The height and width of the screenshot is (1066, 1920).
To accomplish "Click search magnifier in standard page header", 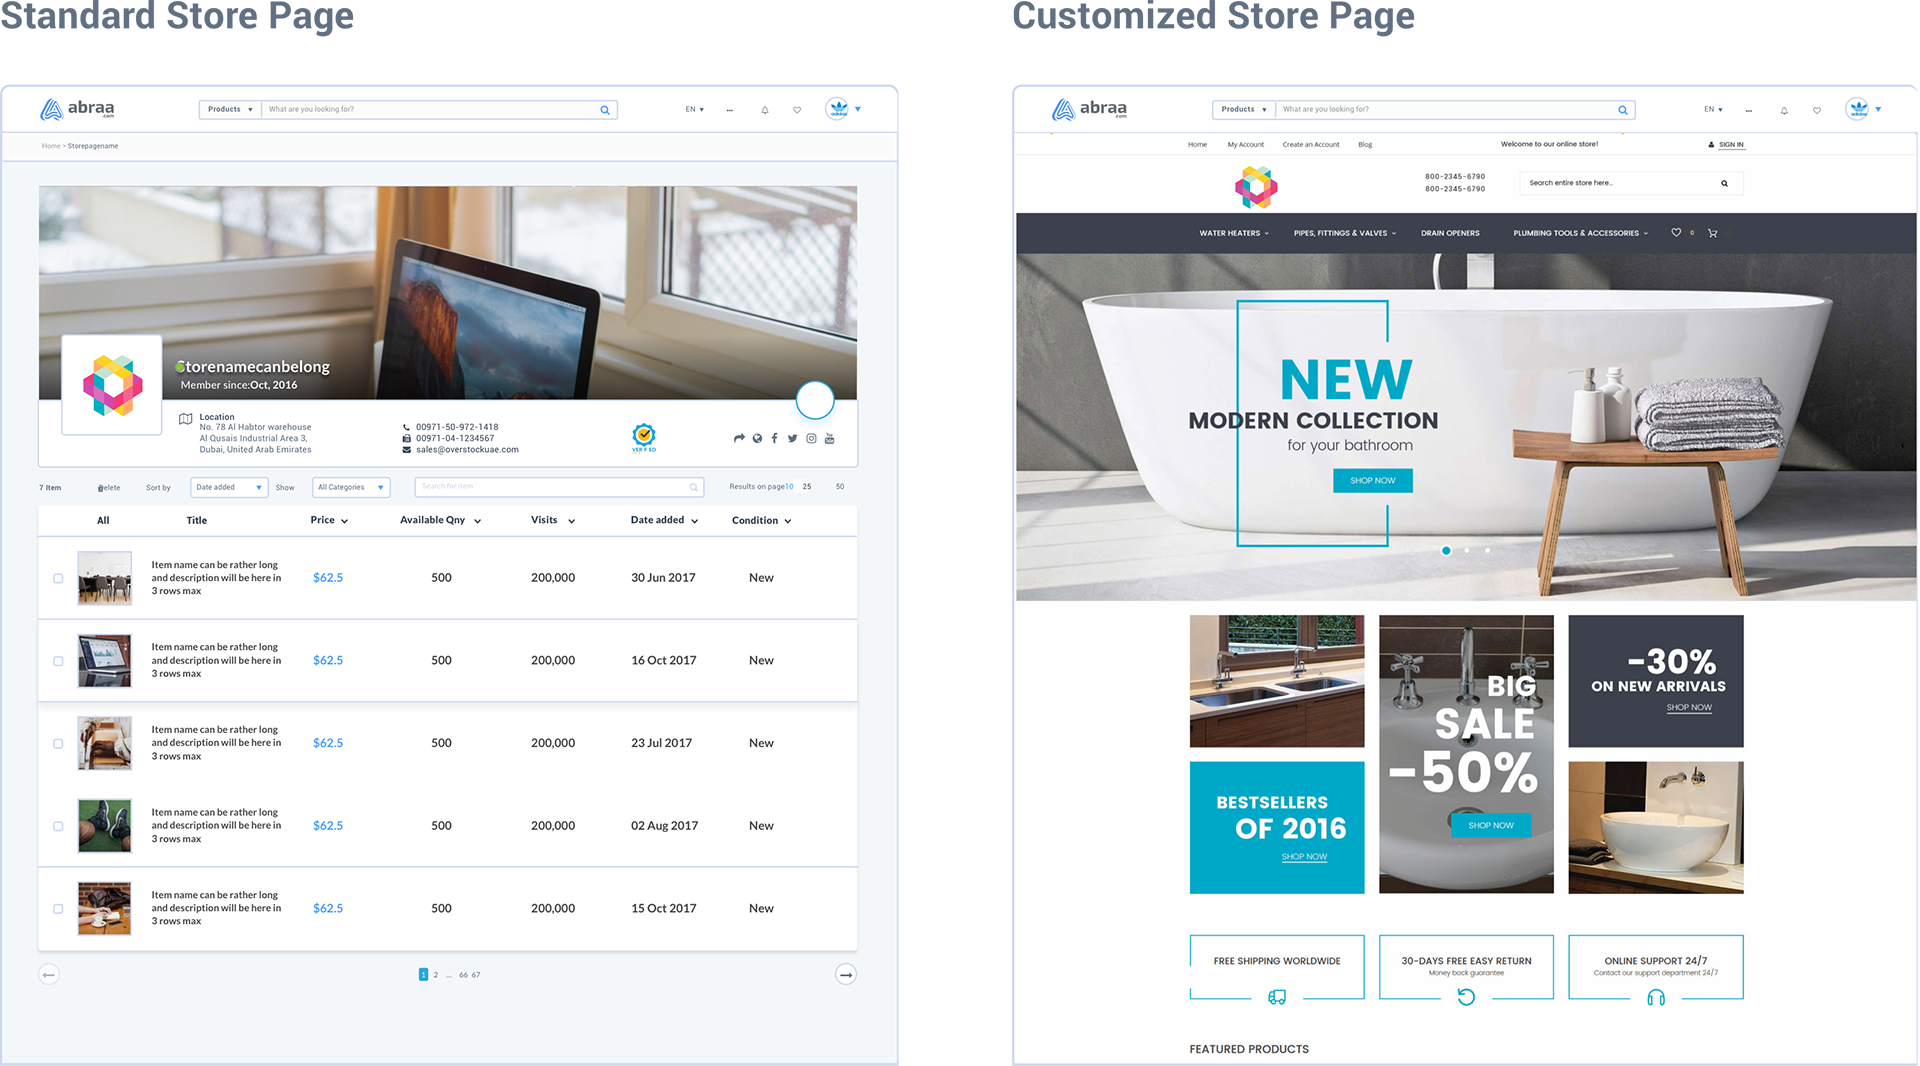I will click(x=604, y=110).
